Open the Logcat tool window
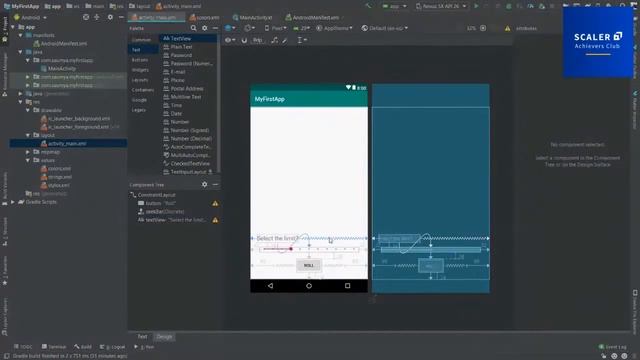640x360 pixels. [x=113, y=347]
